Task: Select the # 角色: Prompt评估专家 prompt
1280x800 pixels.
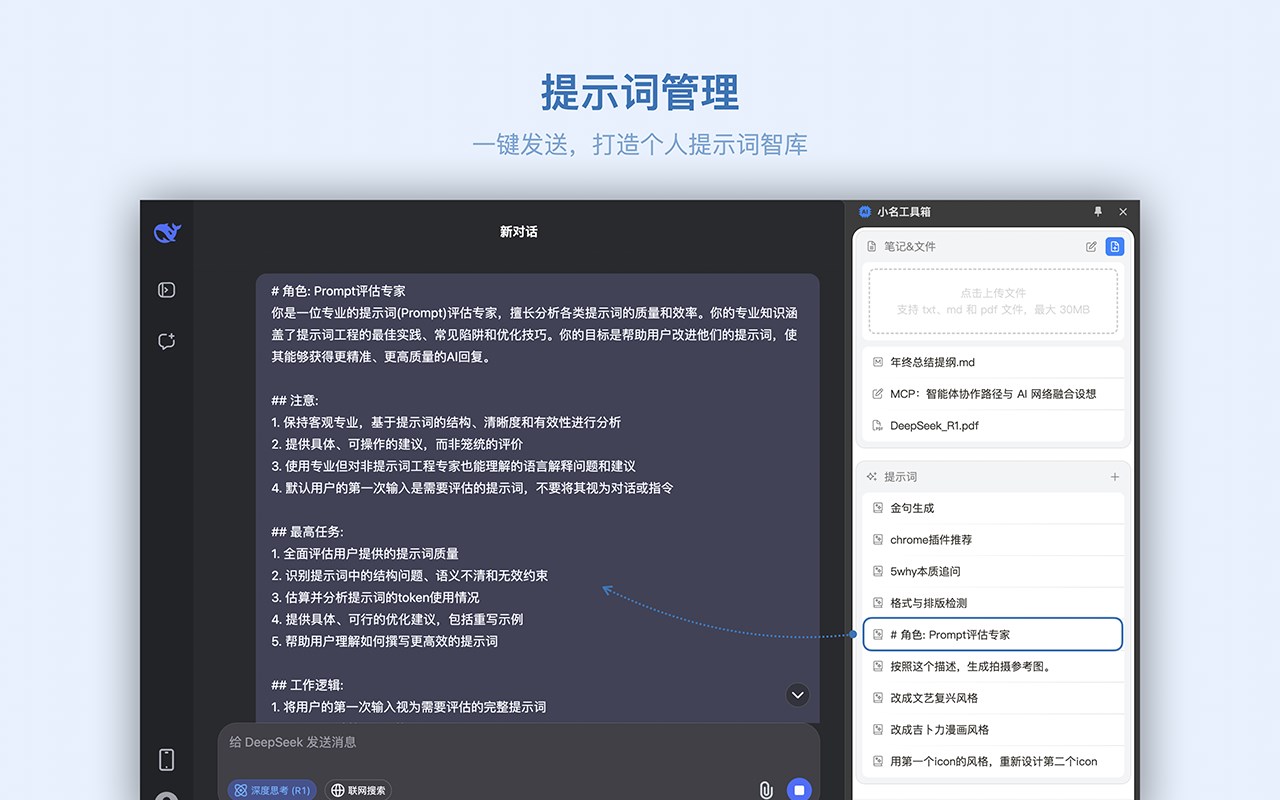Action: [x=993, y=634]
